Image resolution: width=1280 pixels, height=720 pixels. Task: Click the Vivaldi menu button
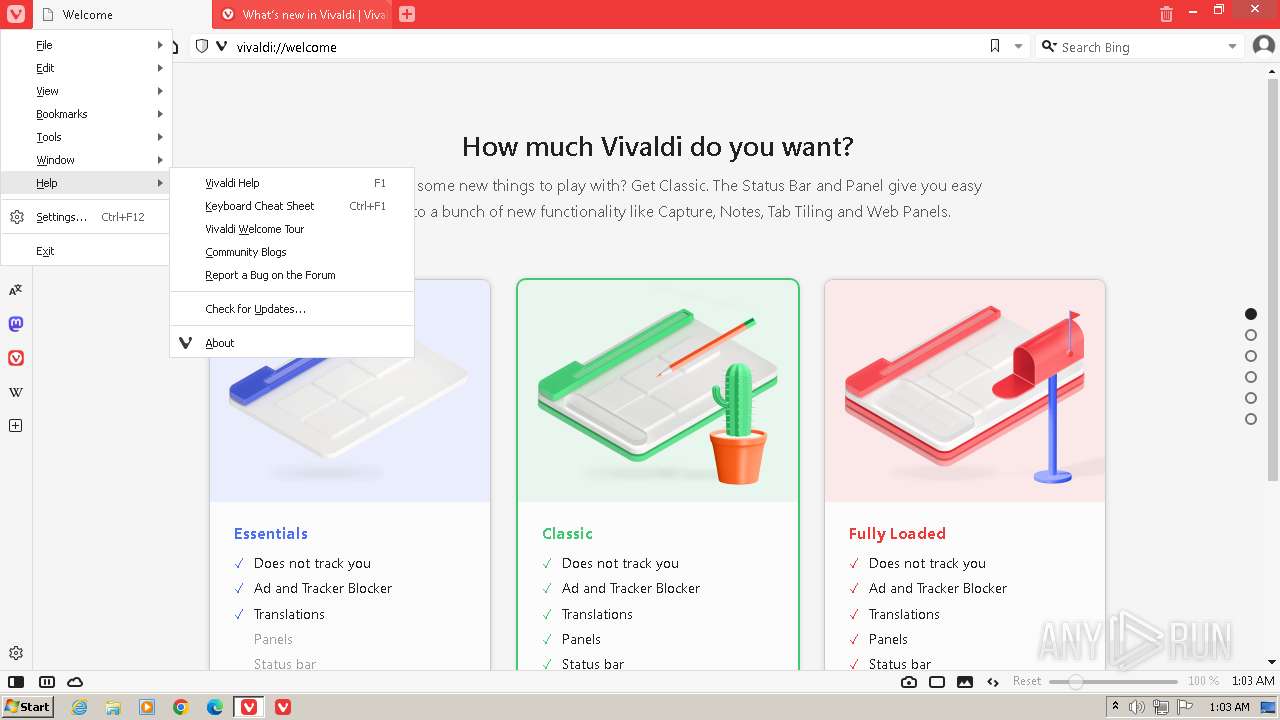[16, 14]
